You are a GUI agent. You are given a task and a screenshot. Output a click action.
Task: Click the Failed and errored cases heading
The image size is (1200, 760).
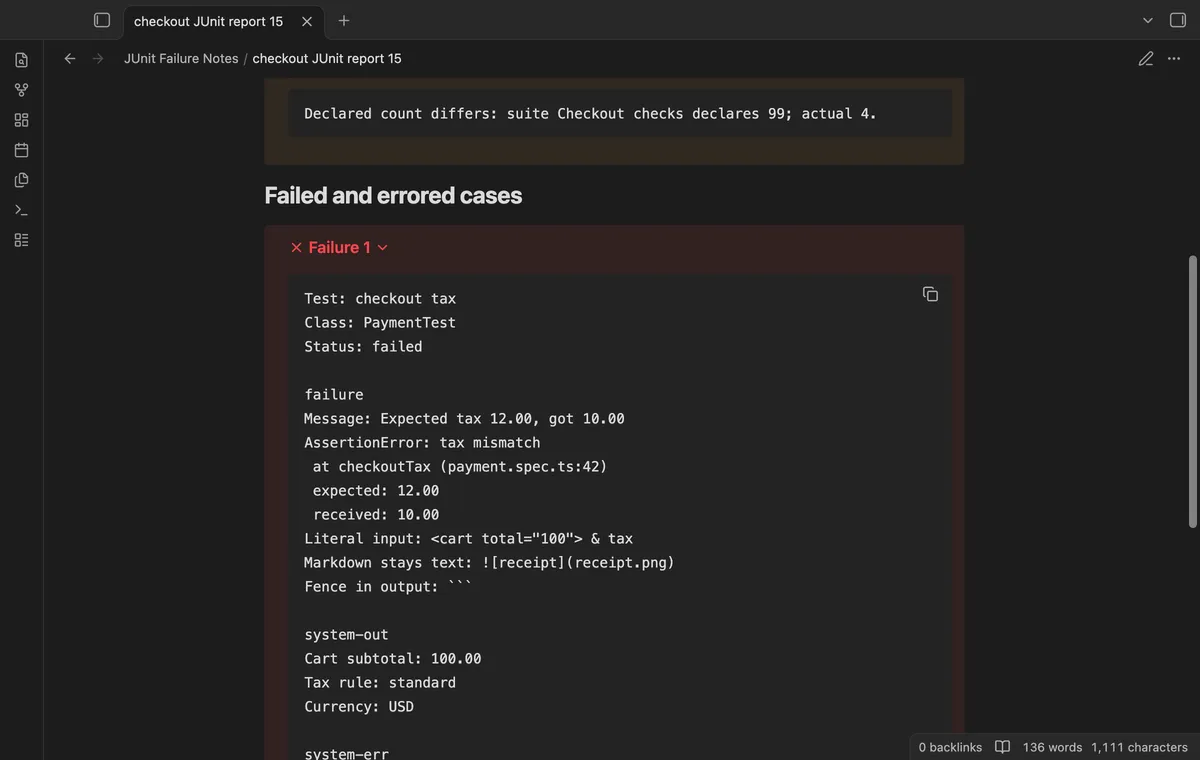tap(393, 195)
